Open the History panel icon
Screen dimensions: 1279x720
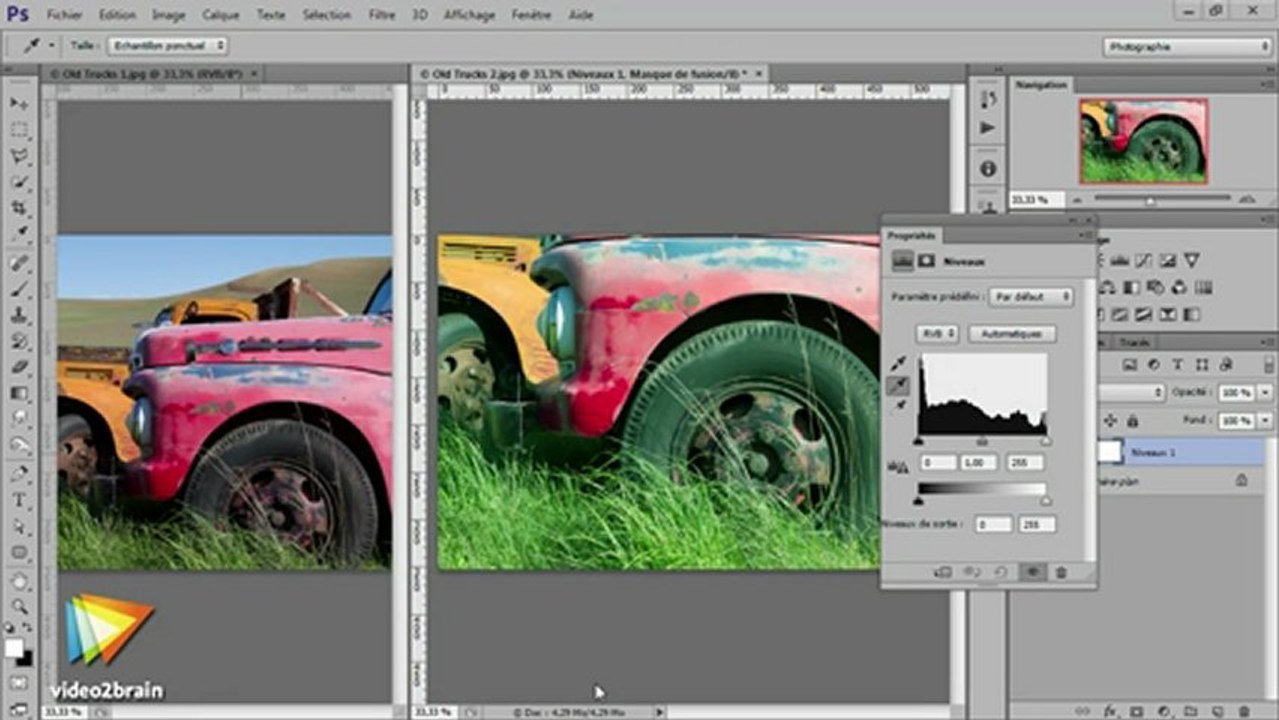[988, 99]
